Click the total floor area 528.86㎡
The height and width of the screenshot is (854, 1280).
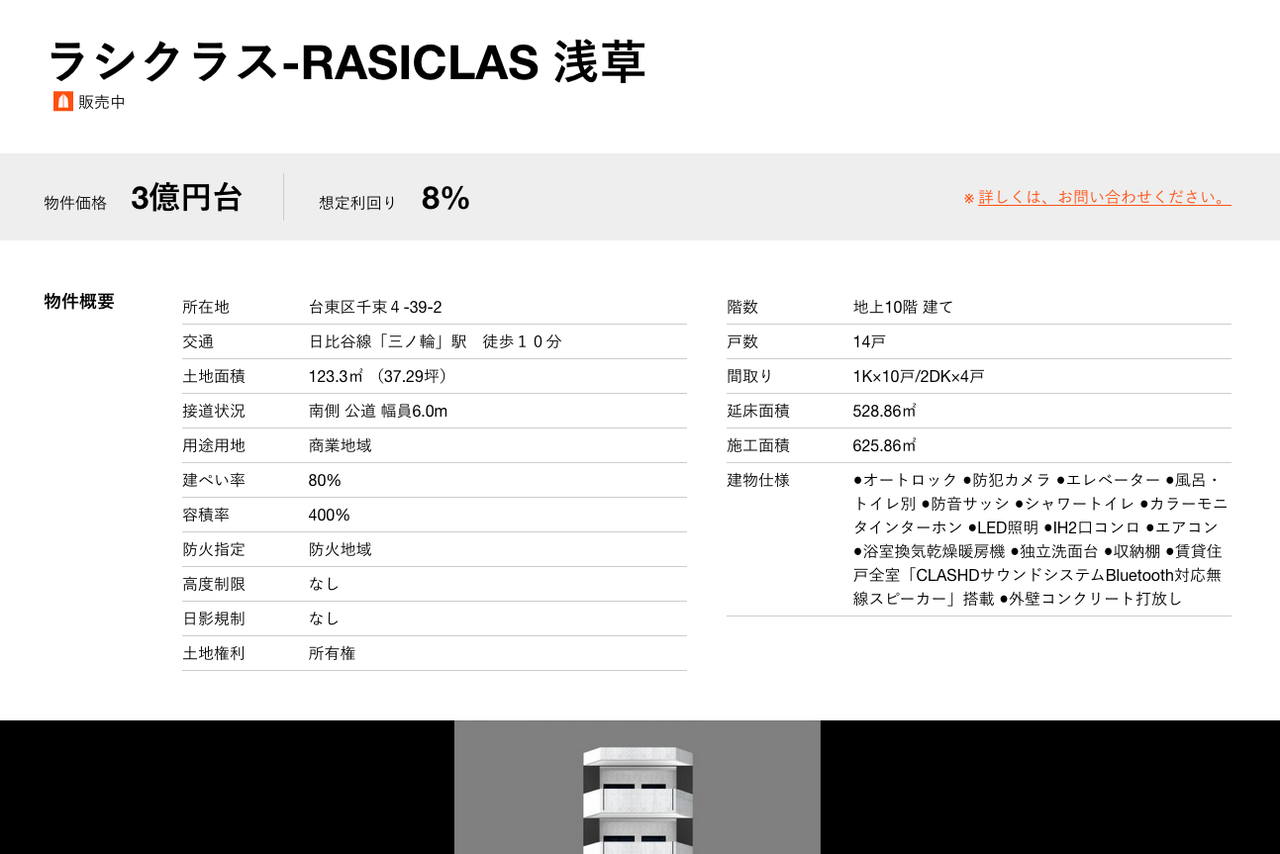pos(884,411)
